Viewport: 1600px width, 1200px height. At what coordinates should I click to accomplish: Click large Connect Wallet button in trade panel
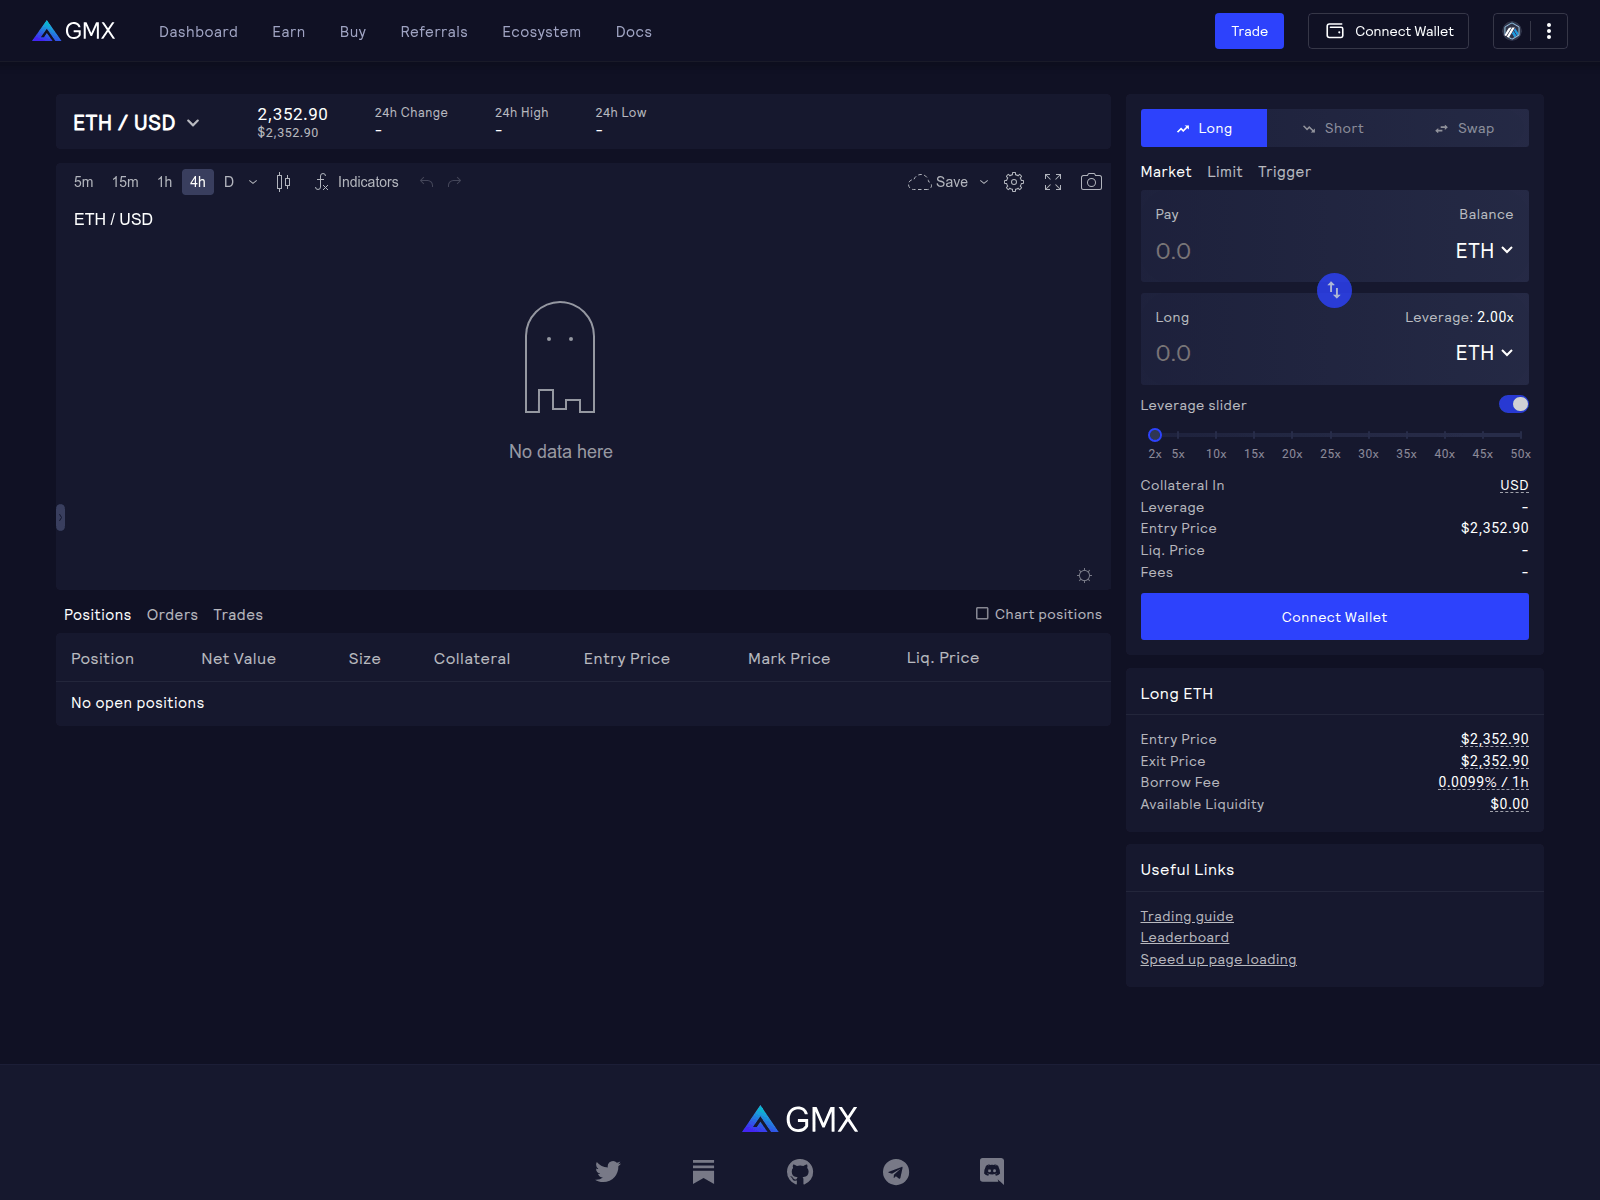click(1334, 617)
